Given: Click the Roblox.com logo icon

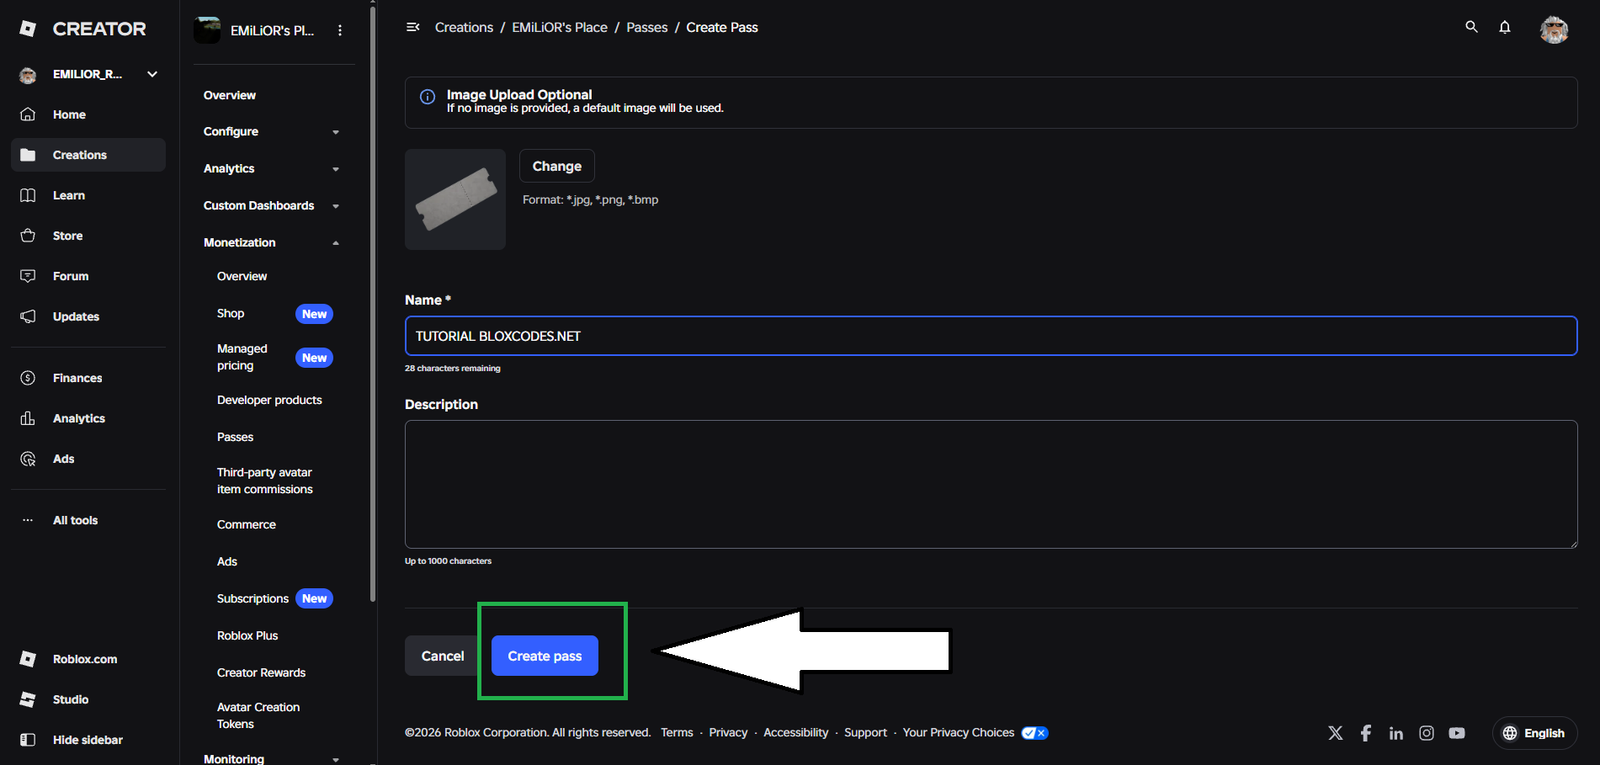Looking at the screenshot, I should click(28, 659).
